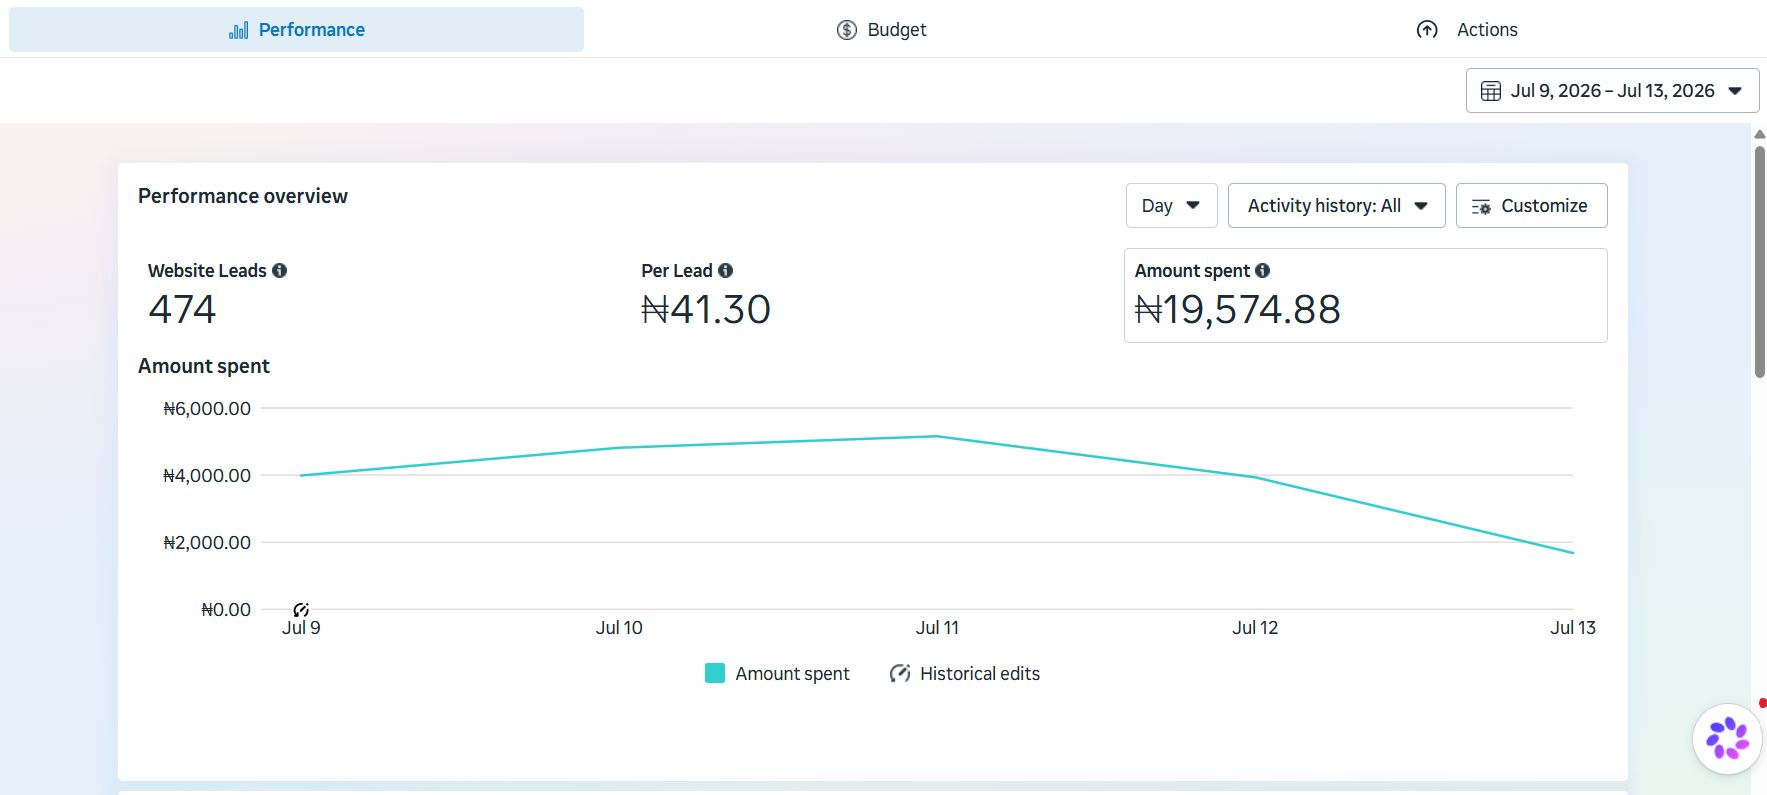Click the Jul 13 x-axis label

tap(1573, 628)
